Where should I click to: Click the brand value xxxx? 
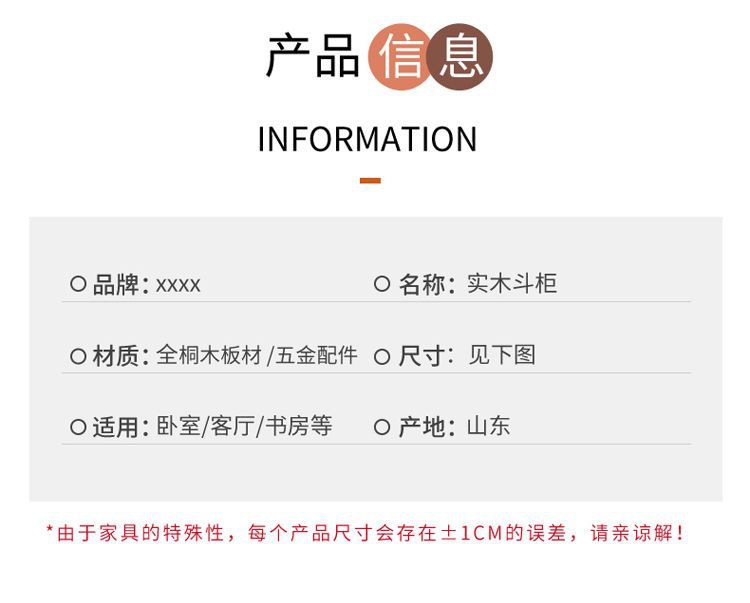(x=178, y=285)
